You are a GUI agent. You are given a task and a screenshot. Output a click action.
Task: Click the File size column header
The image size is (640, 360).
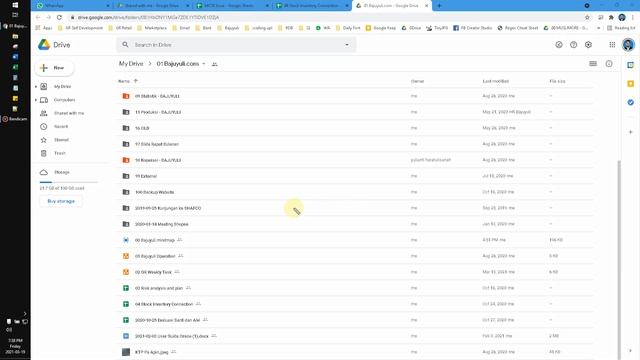click(557, 81)
